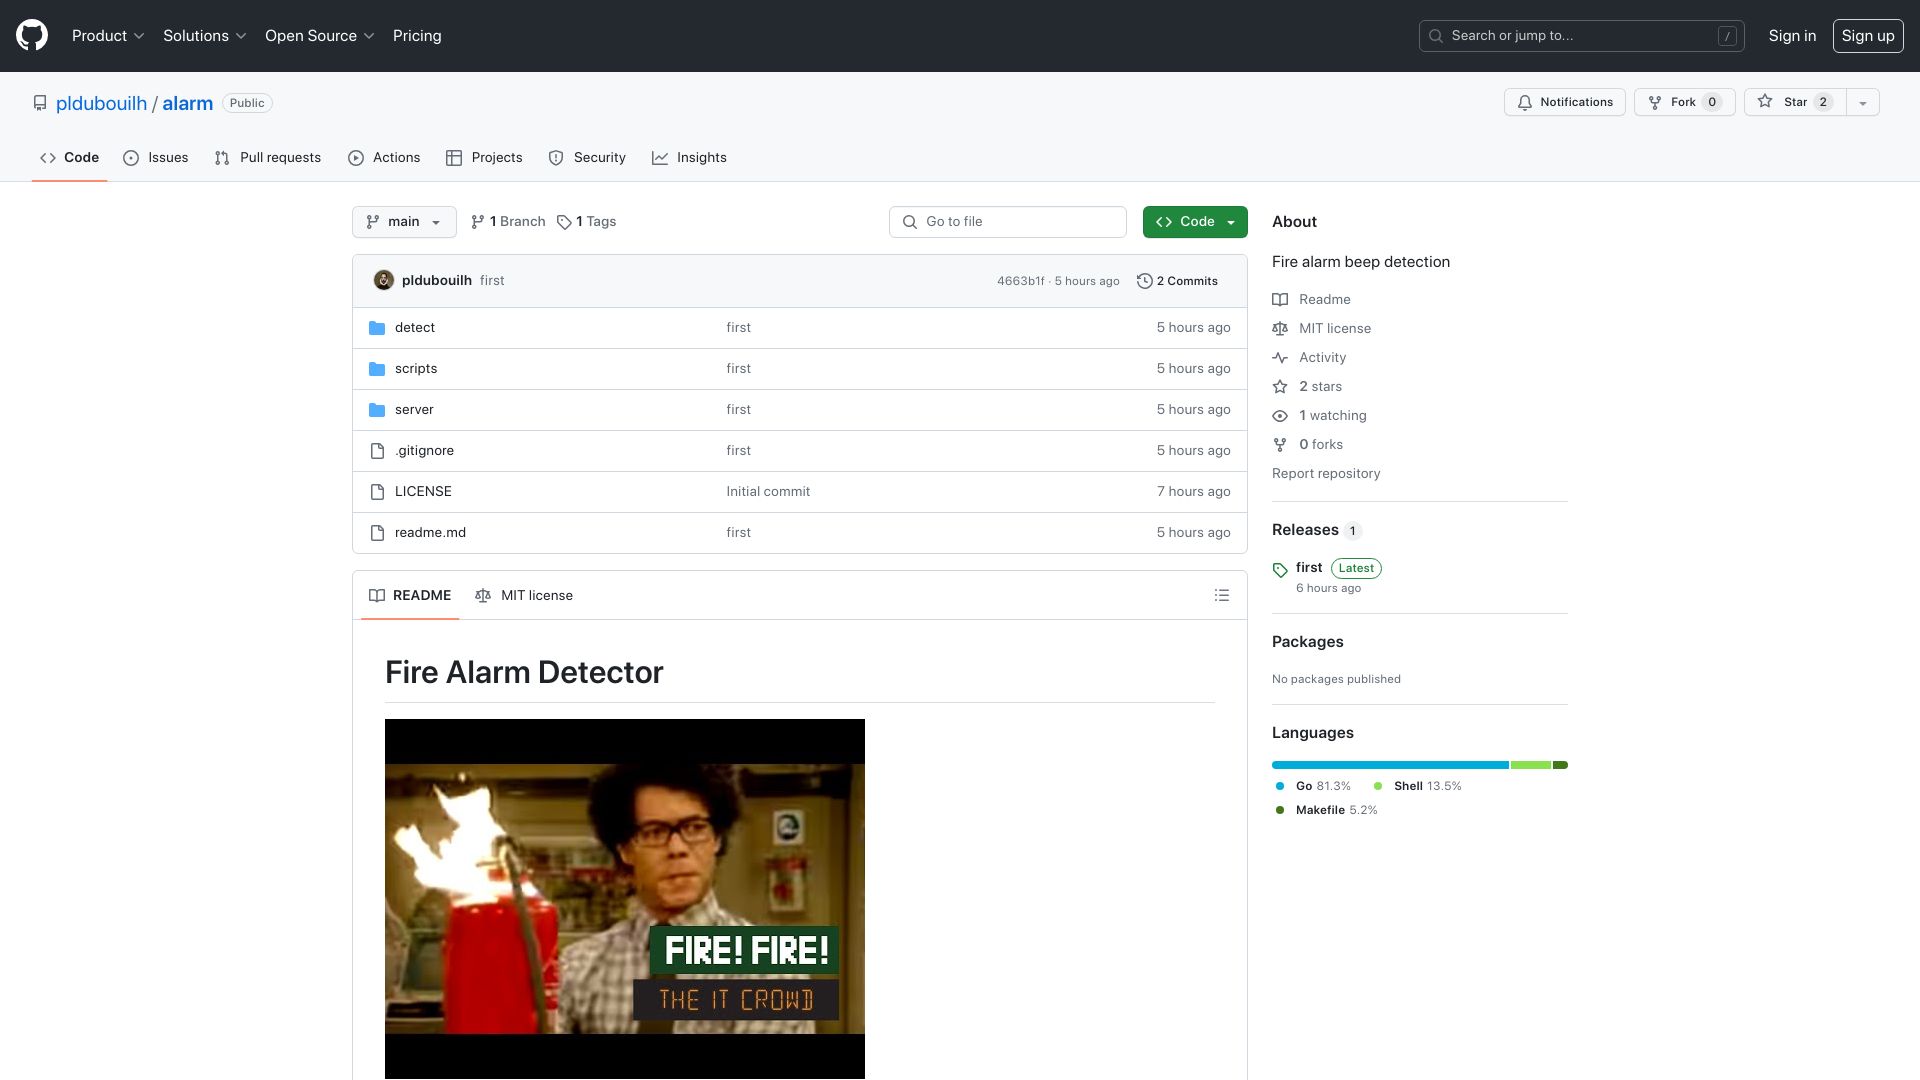This screenshot has width=1920, height=1080.
Task: Expand the Product menu
Action: click(108, 36)
